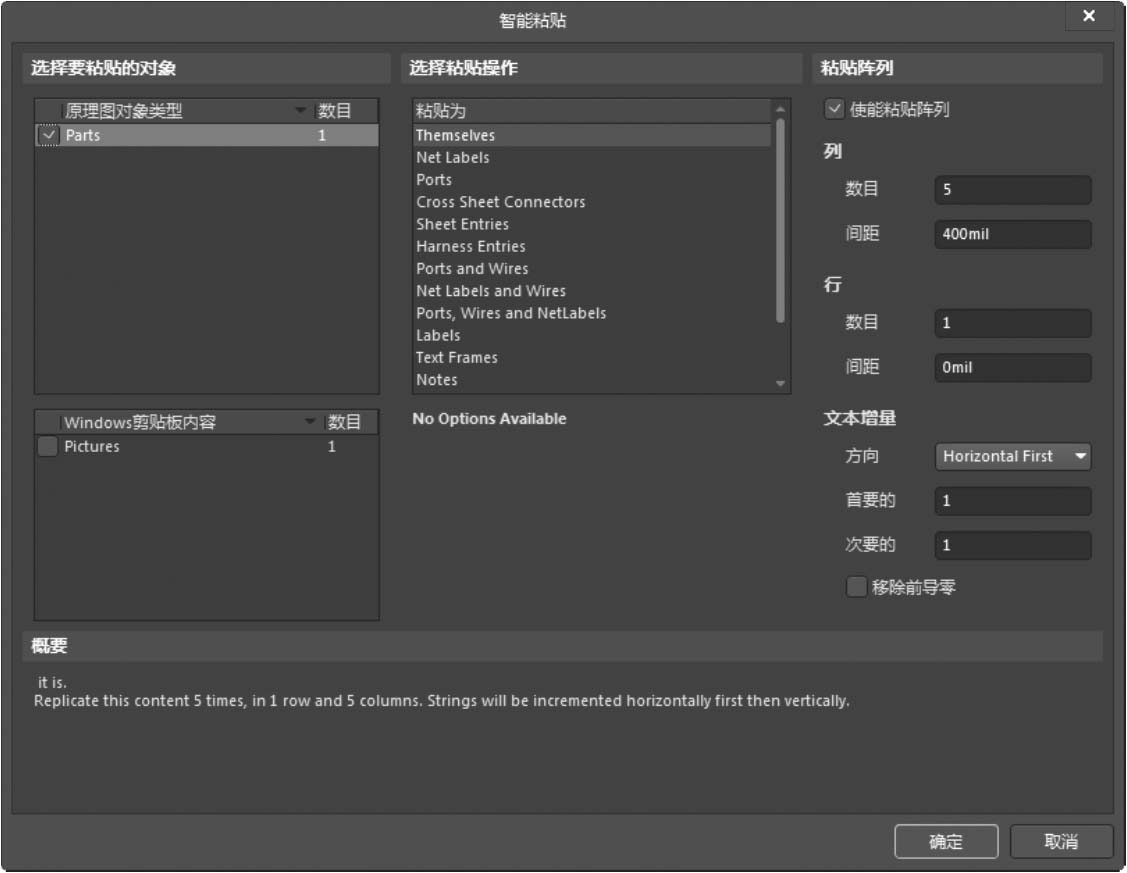
Task: Click the row 间距 0mil field
Action: [1012, 368]
